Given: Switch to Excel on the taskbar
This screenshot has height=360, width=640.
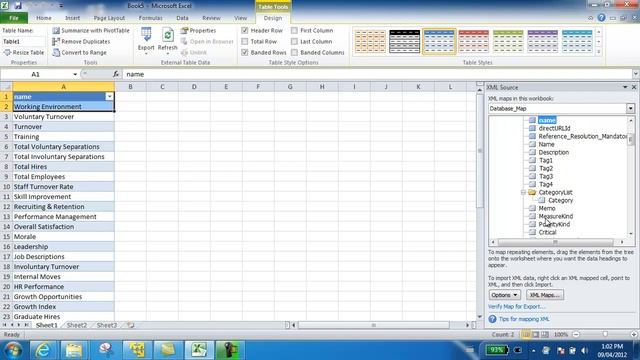Looking at the screenshot, I should (x=199, y=350).
